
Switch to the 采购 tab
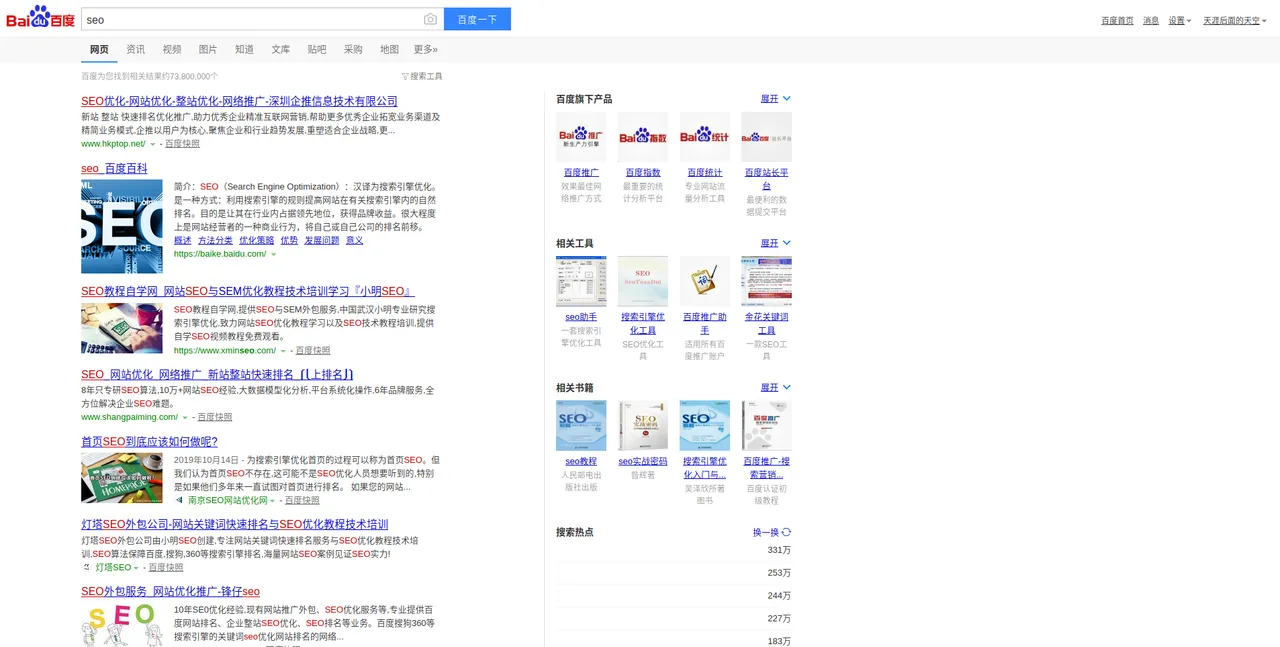point(353,49)
